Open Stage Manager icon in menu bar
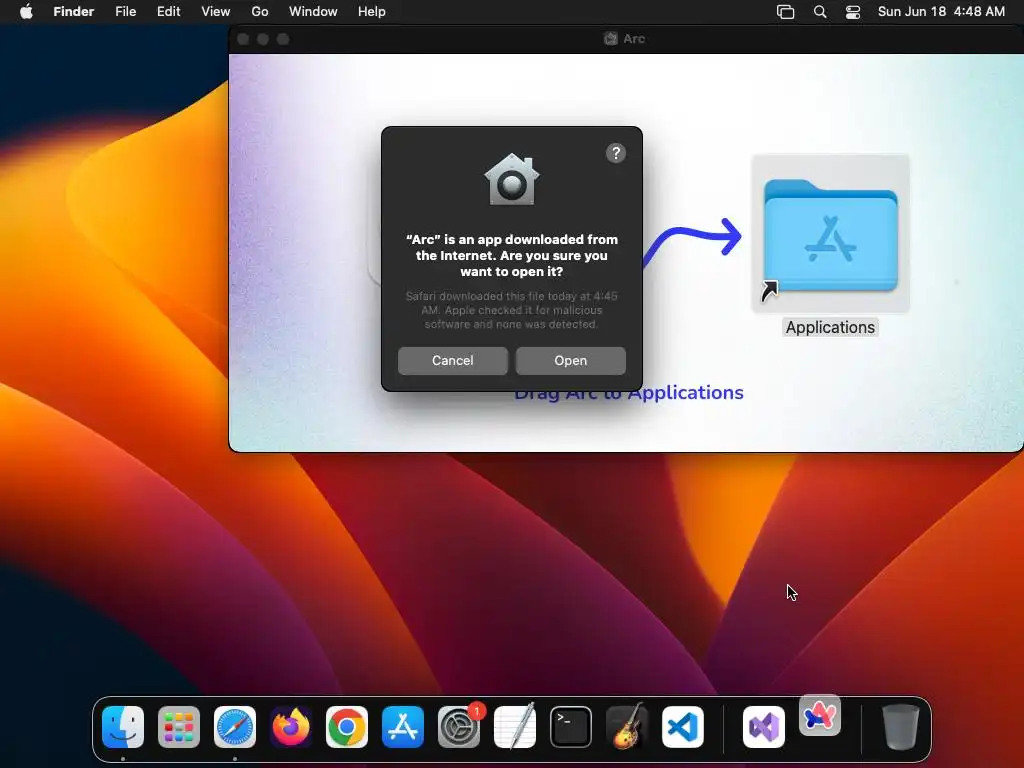 (785, 12)
